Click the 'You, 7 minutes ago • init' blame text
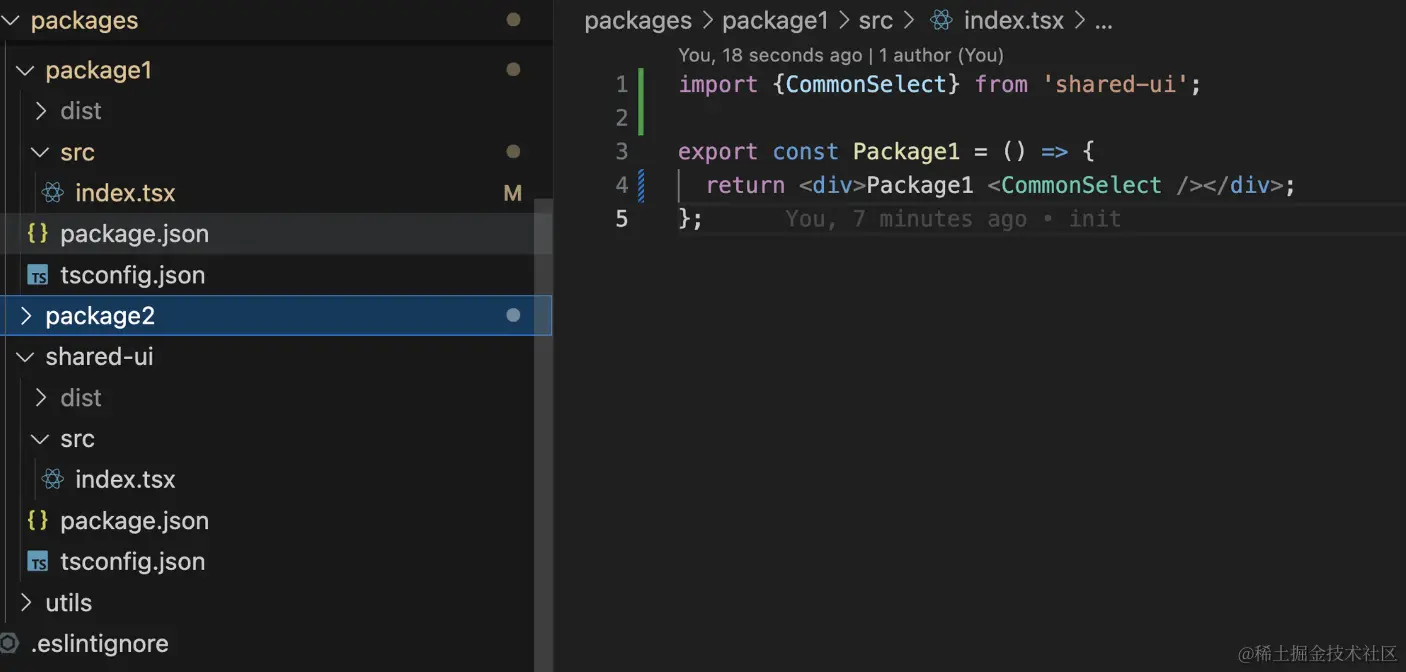This screenshot has height=672, width=1406. coord(953,219)
